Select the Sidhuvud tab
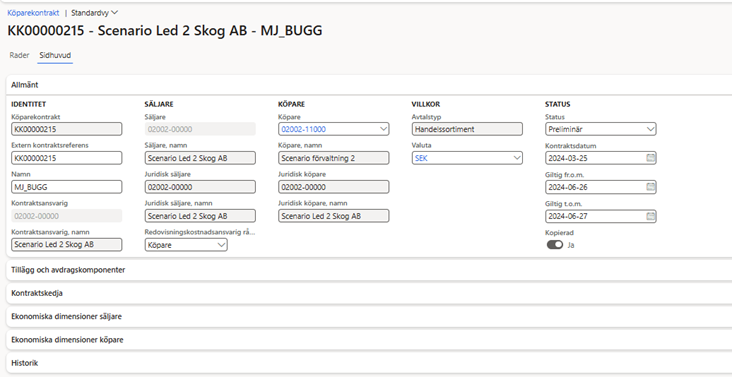Viewport: 732px width, 377px height. pos(55,56)
